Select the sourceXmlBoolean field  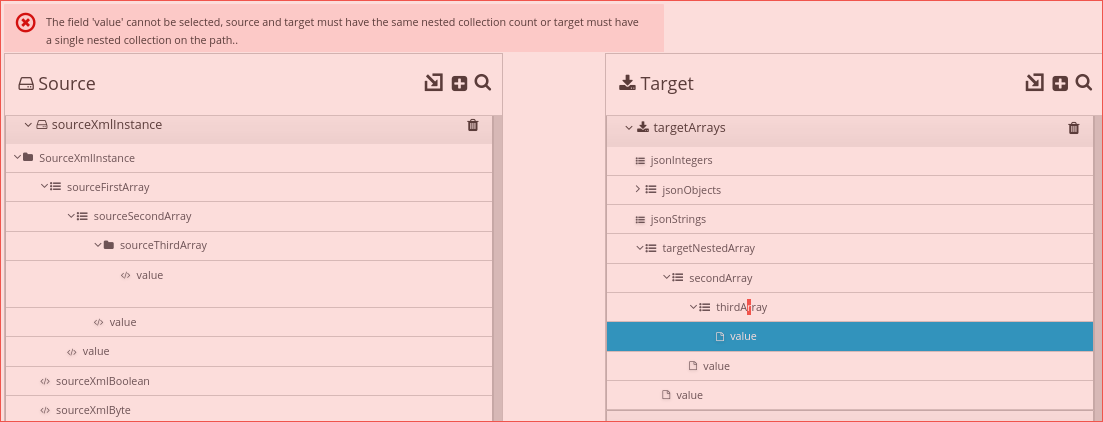click(x=102, y=381)
